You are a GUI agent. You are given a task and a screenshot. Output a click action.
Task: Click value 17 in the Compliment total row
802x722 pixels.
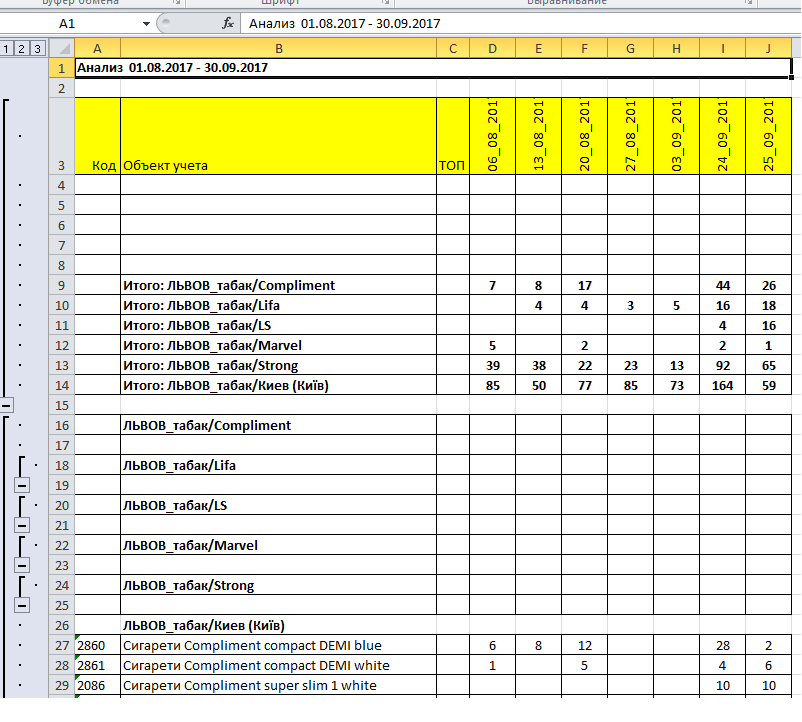(584, 285)
